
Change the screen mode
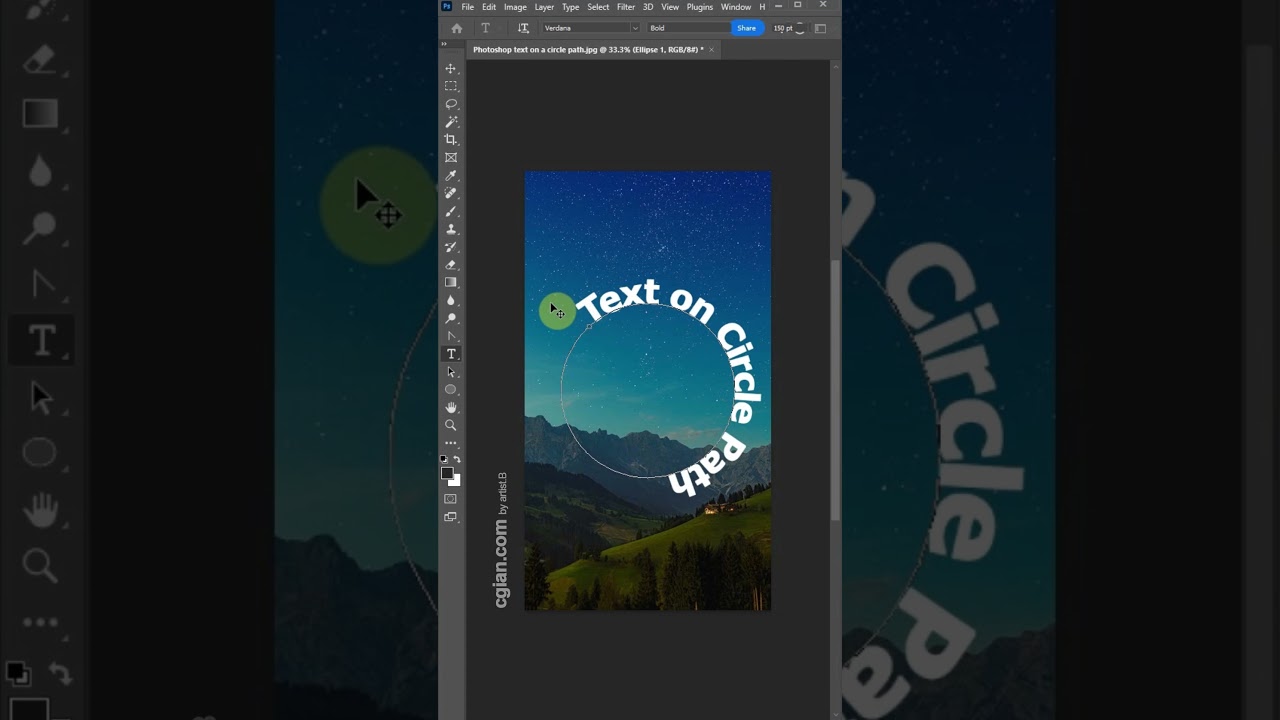pyautogui.click(x=451, y=517)
